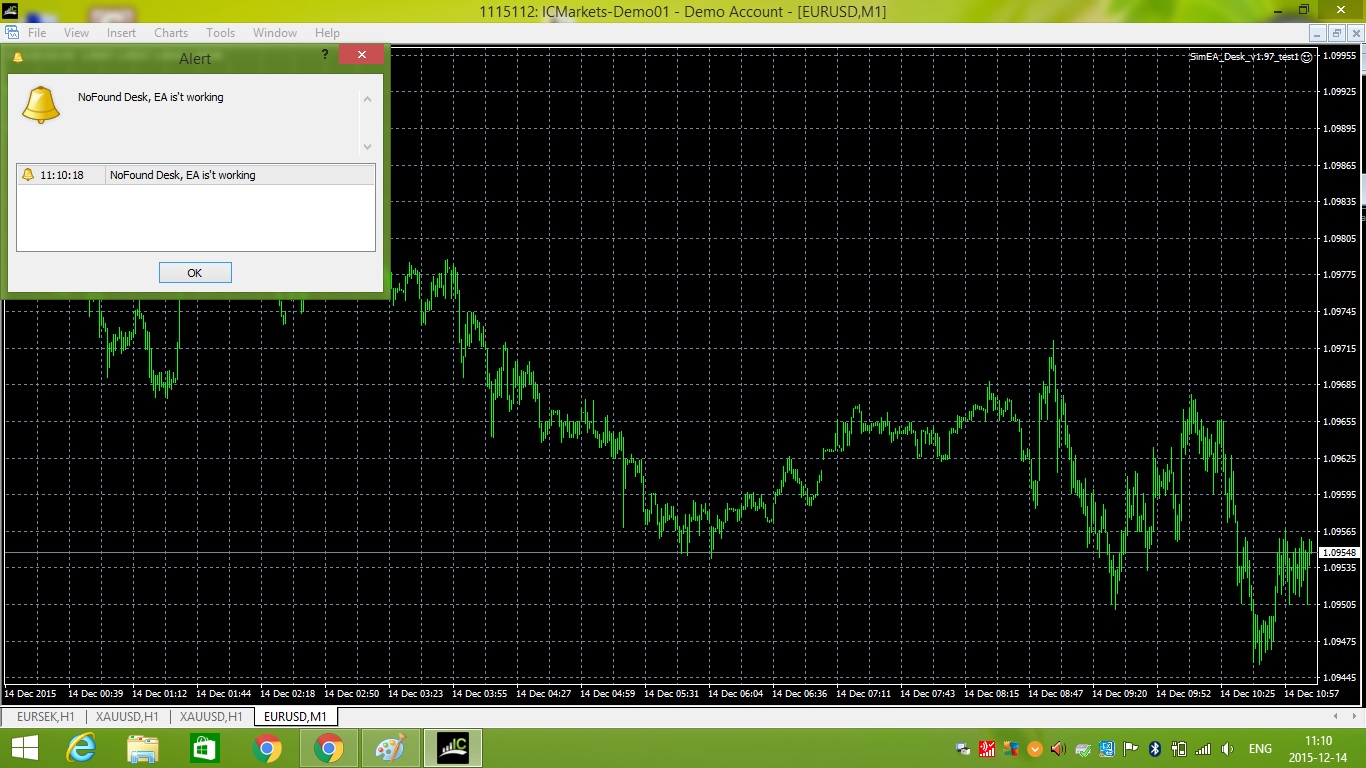1366x768 pixels.
Task: Open the View menu
Action: (76, 33)
